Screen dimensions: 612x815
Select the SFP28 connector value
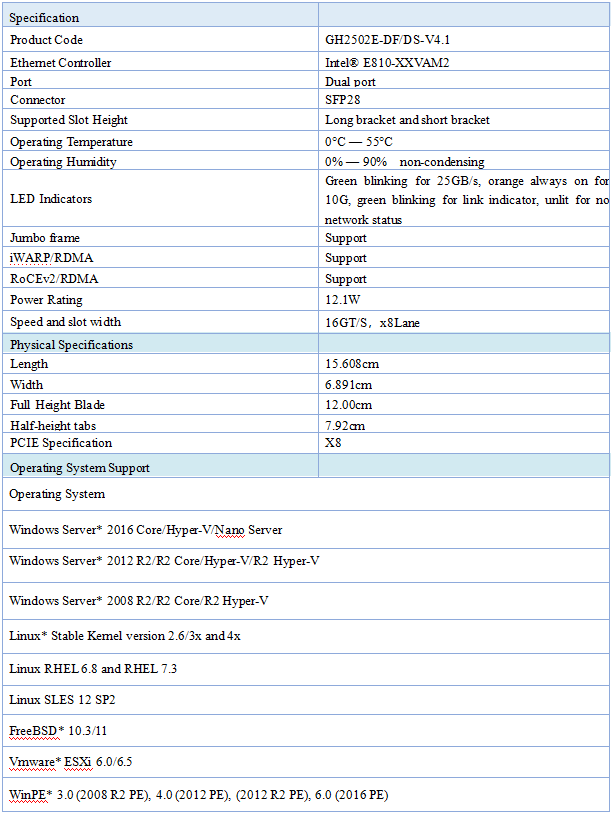point(342,100)
